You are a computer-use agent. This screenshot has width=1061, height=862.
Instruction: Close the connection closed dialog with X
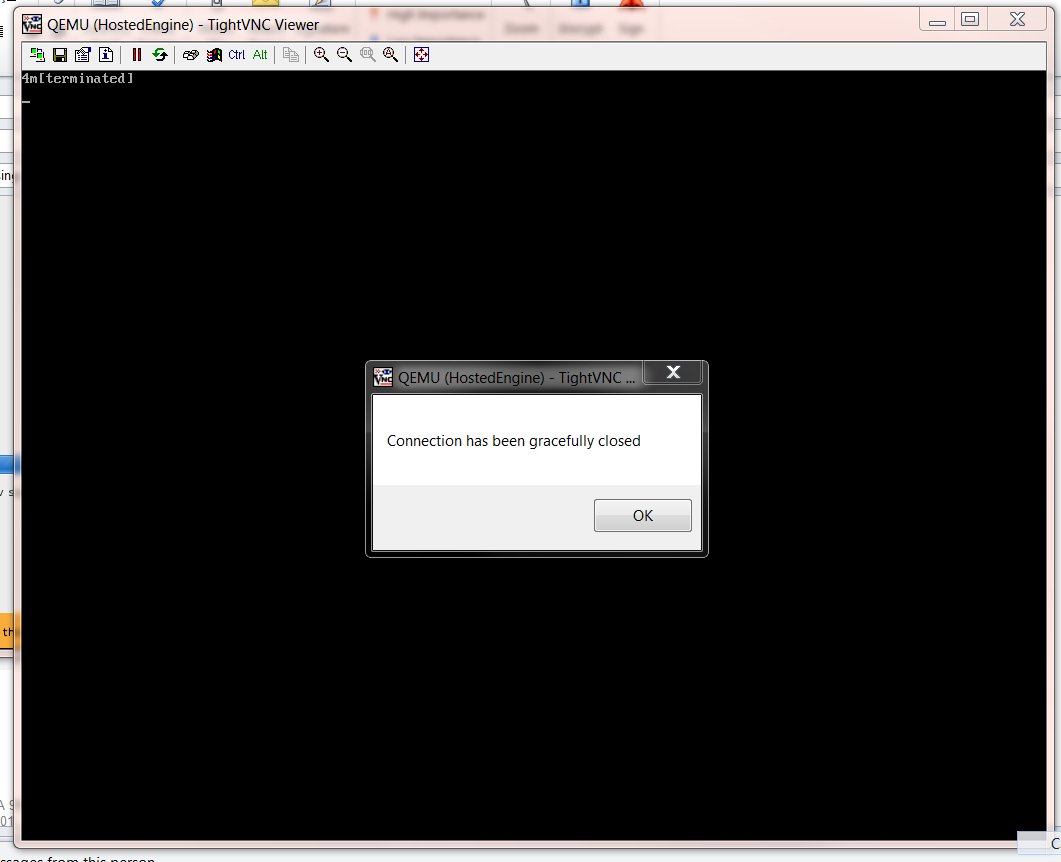pos(673,372)
